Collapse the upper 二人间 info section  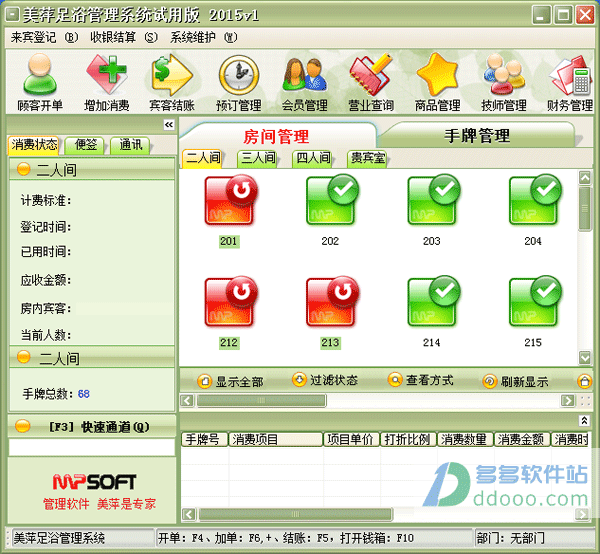[24, 169]
